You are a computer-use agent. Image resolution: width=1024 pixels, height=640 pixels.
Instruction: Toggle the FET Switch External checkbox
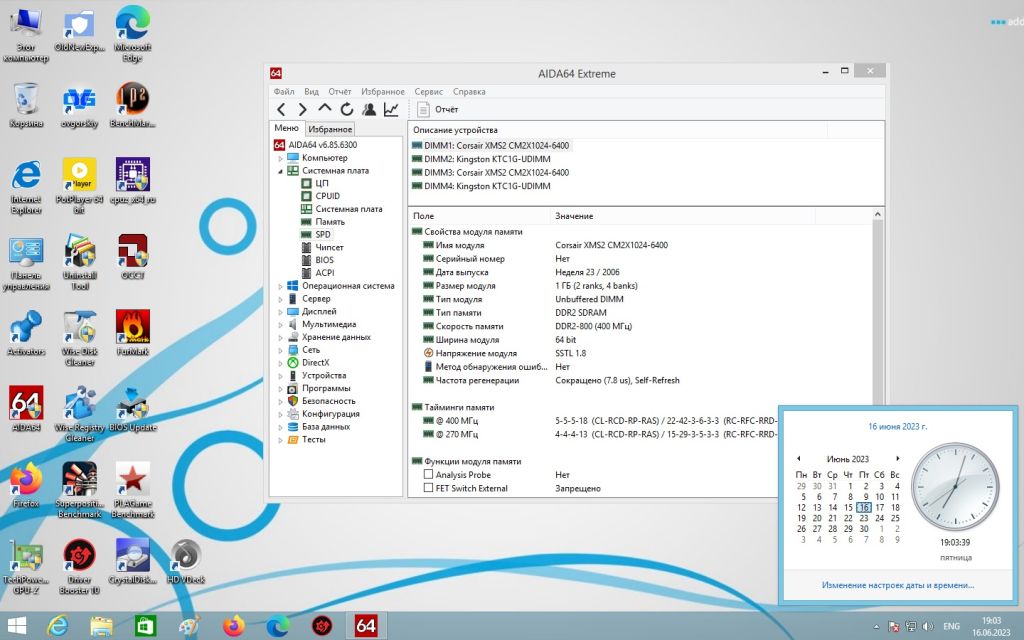pos(428,488)
